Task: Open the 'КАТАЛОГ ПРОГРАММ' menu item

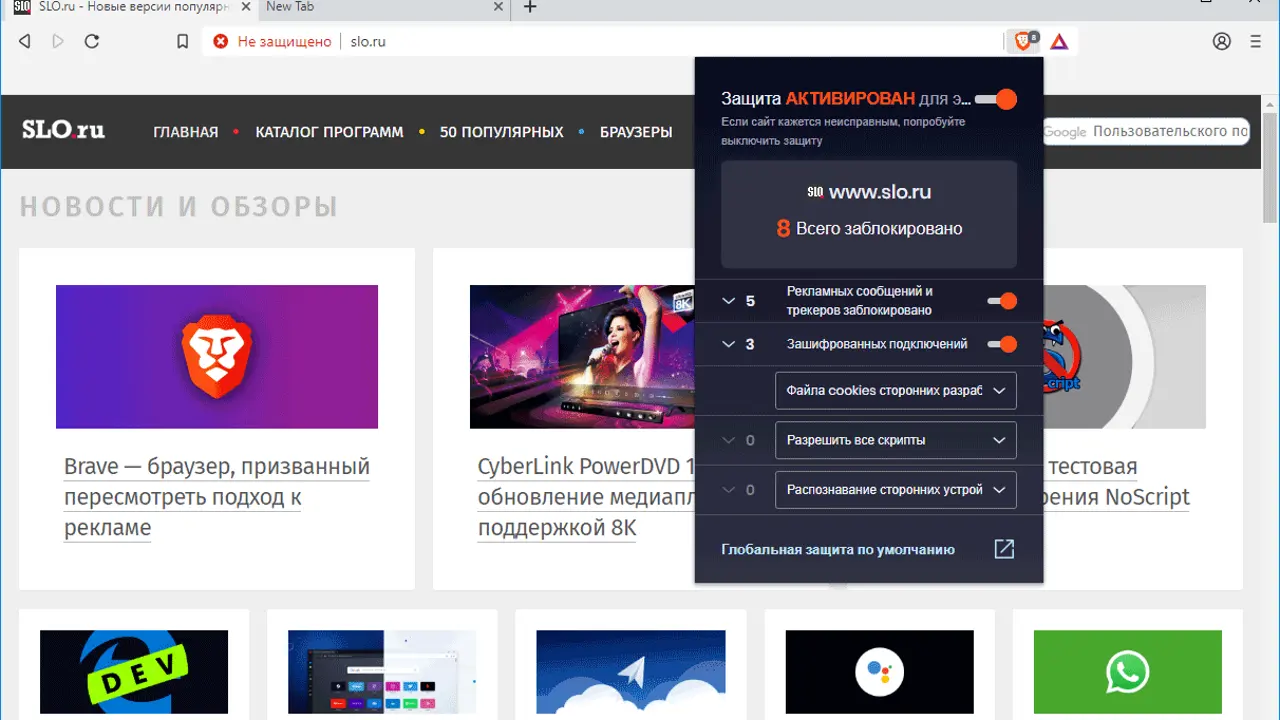Action: pyautogui.click(x=329, y=132)
